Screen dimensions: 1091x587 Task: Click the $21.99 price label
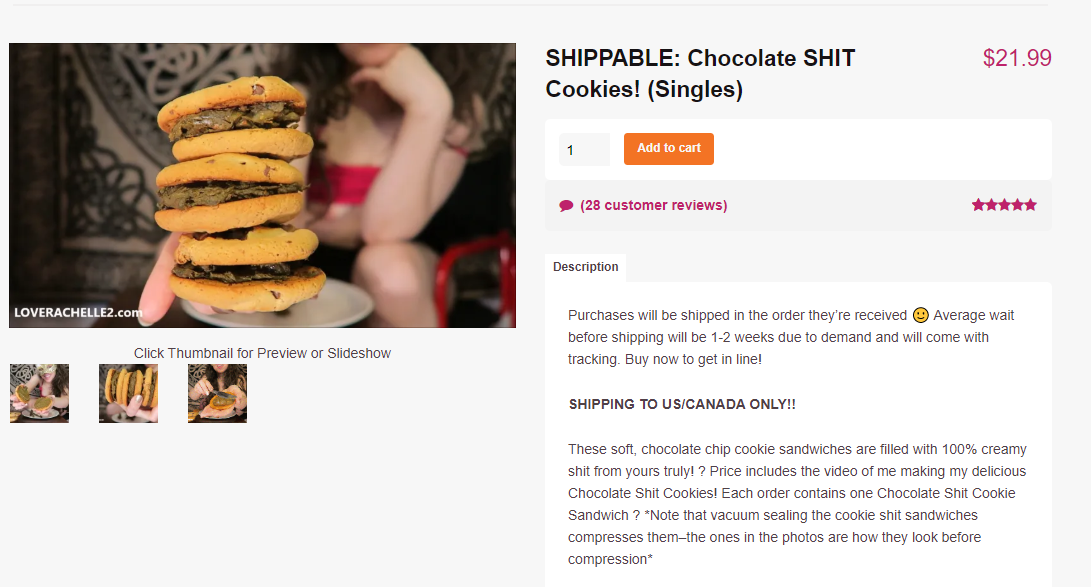coord(1017,58)
